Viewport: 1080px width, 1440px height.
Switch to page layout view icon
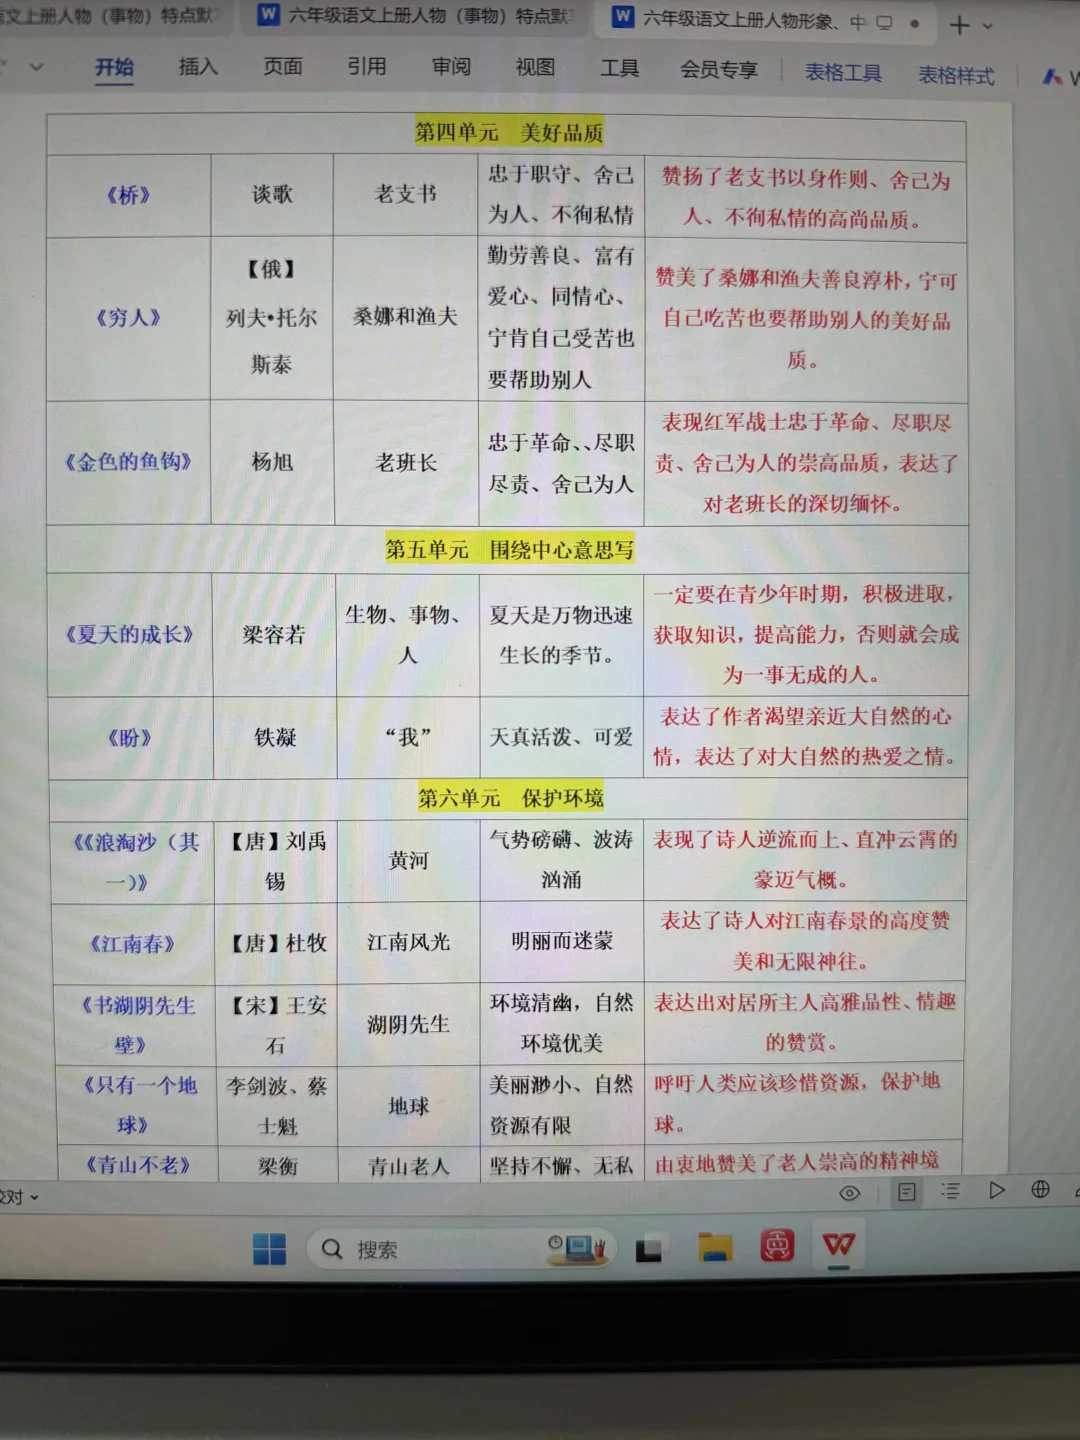[907, 1191]
